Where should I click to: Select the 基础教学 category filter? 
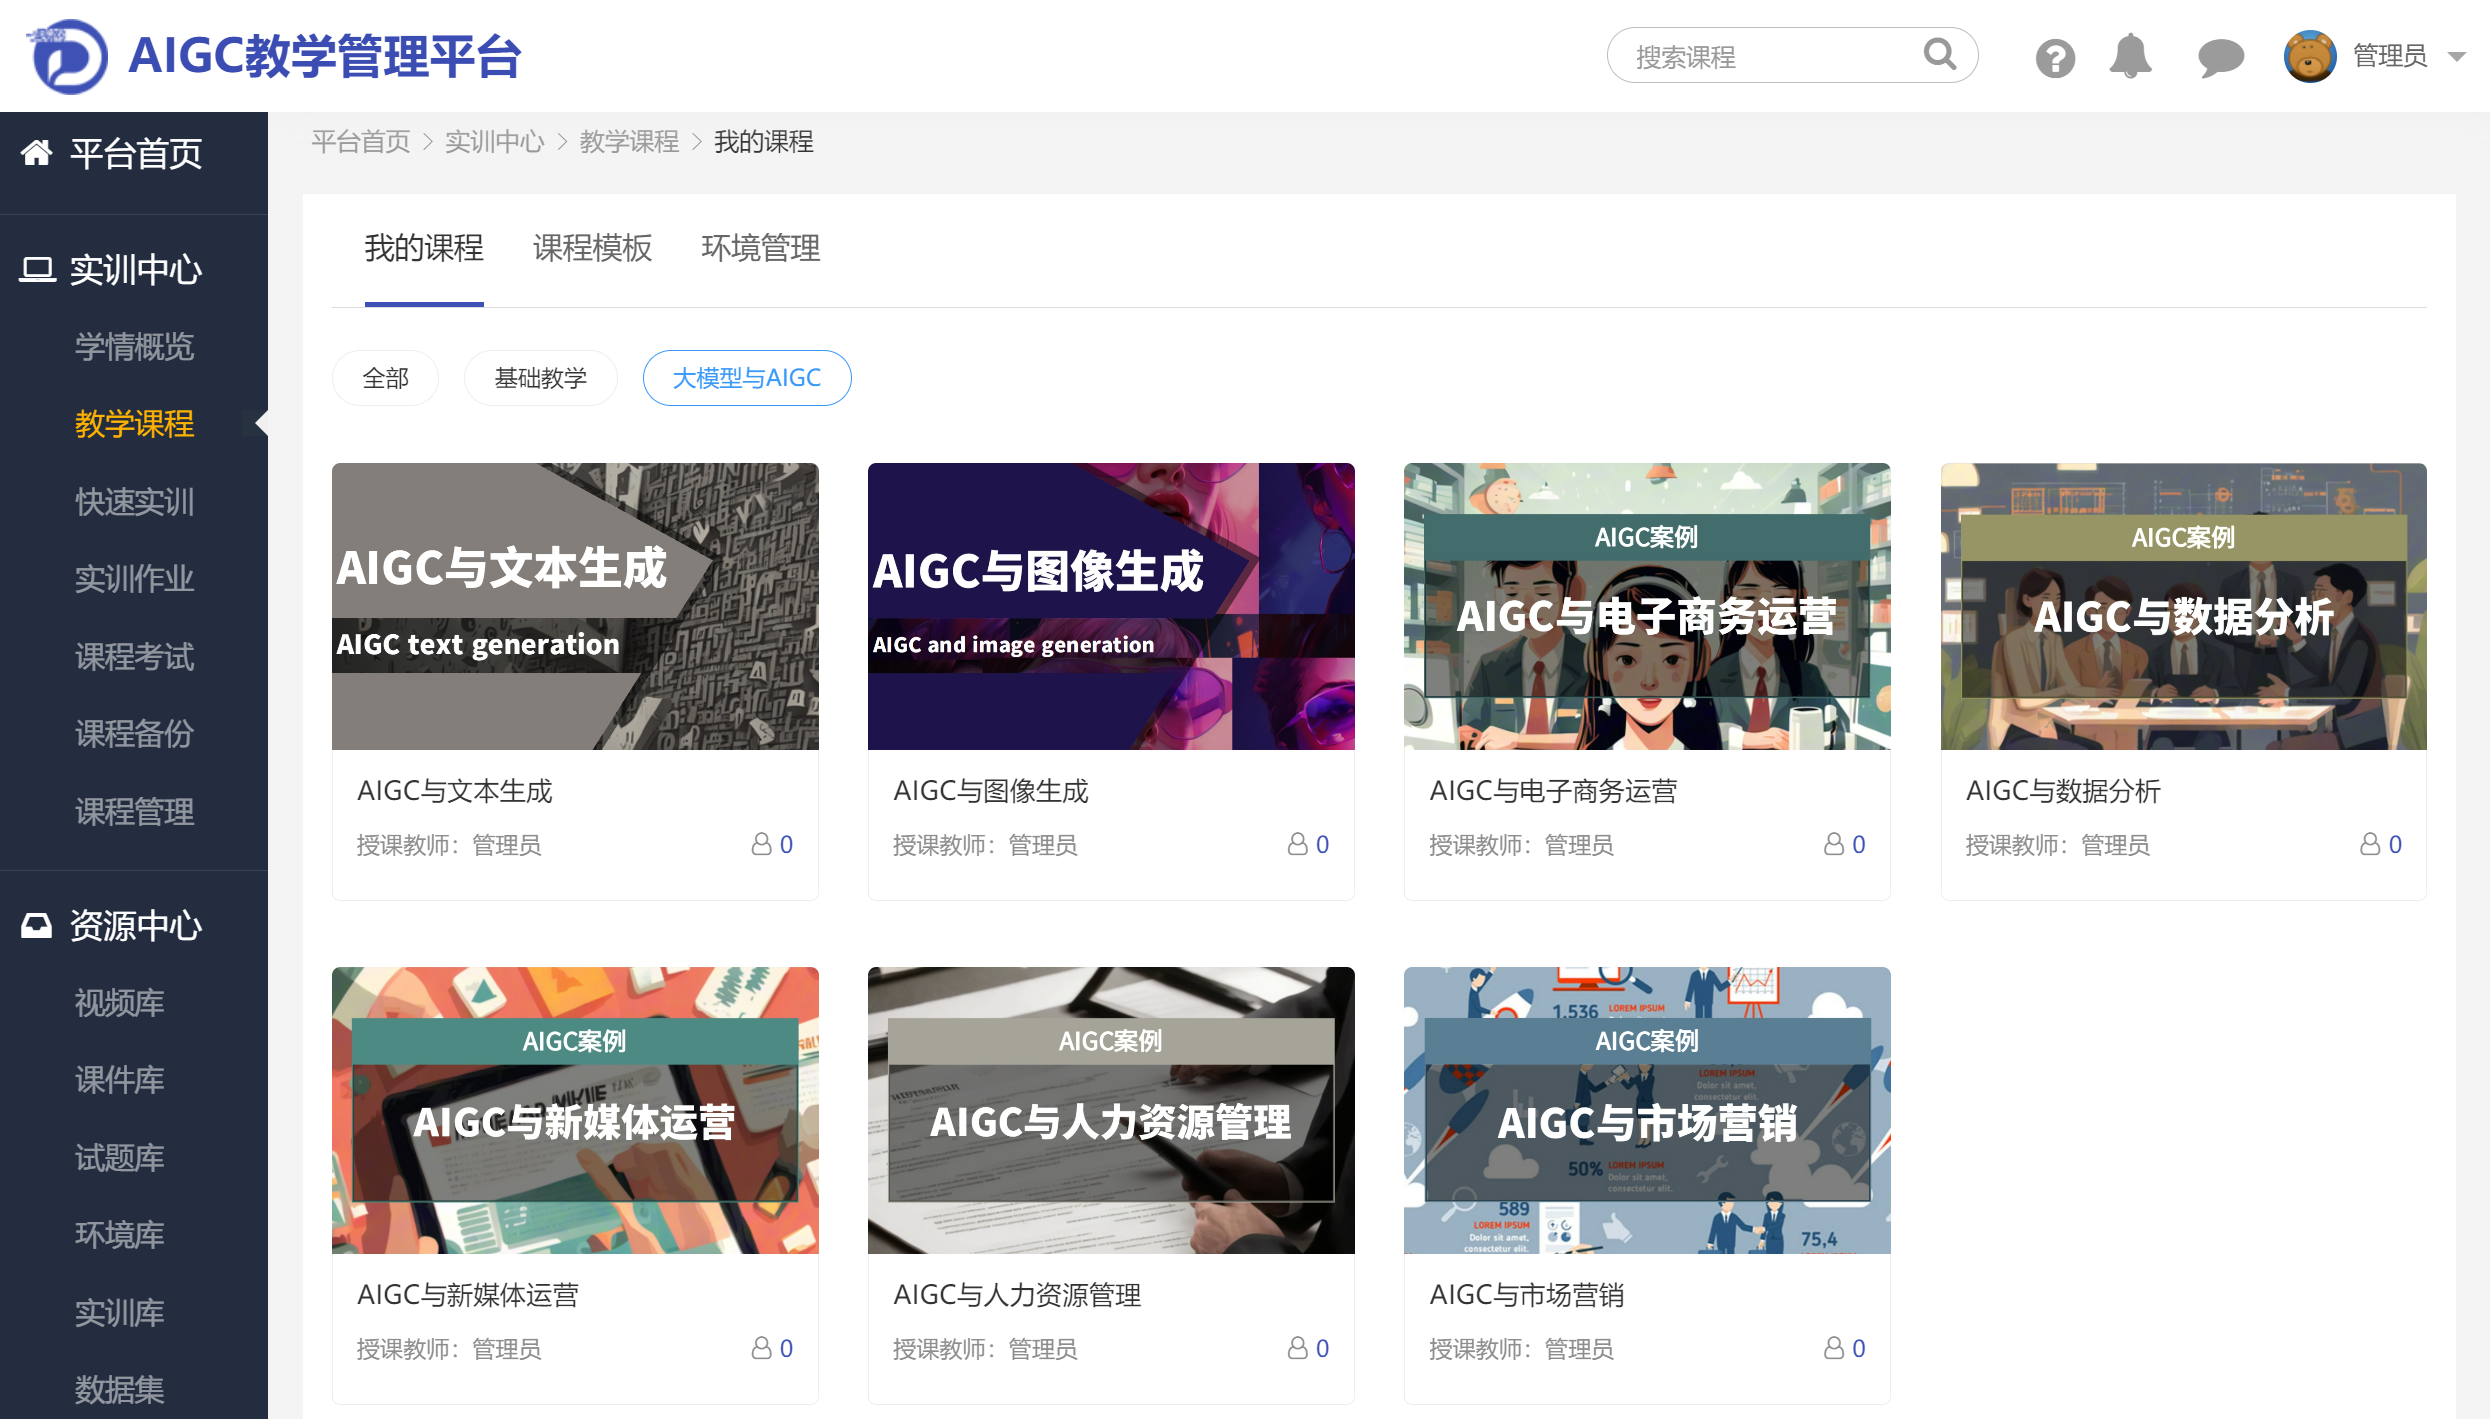click(540, 378)
